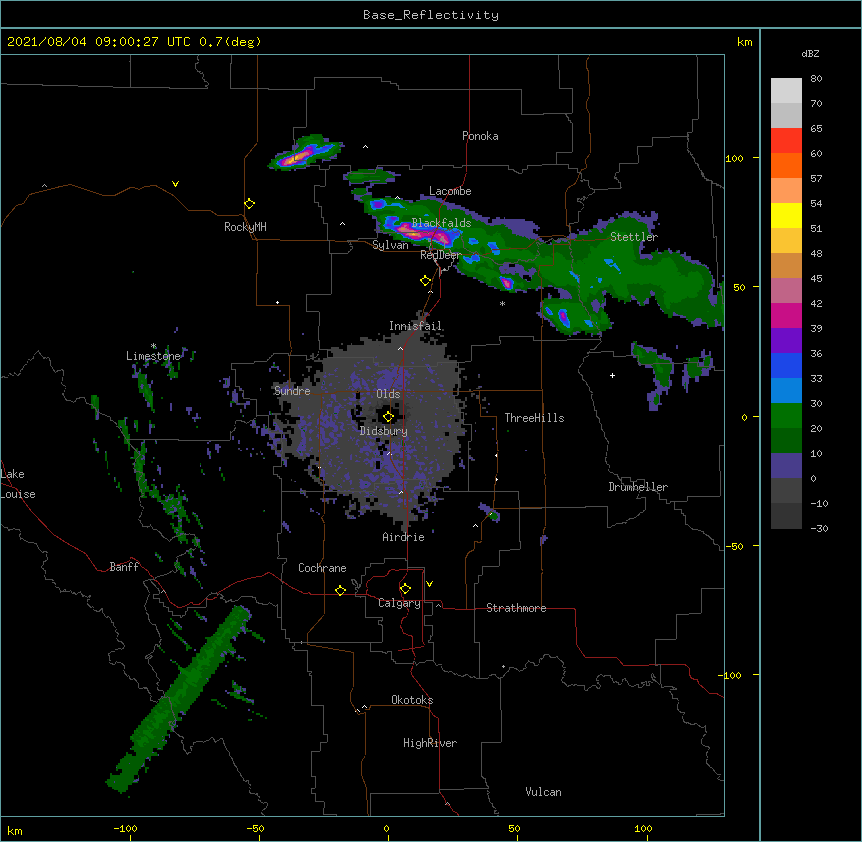862x842 pixels.
Task: Click the Strathmore label
Action: coord(516,608)
